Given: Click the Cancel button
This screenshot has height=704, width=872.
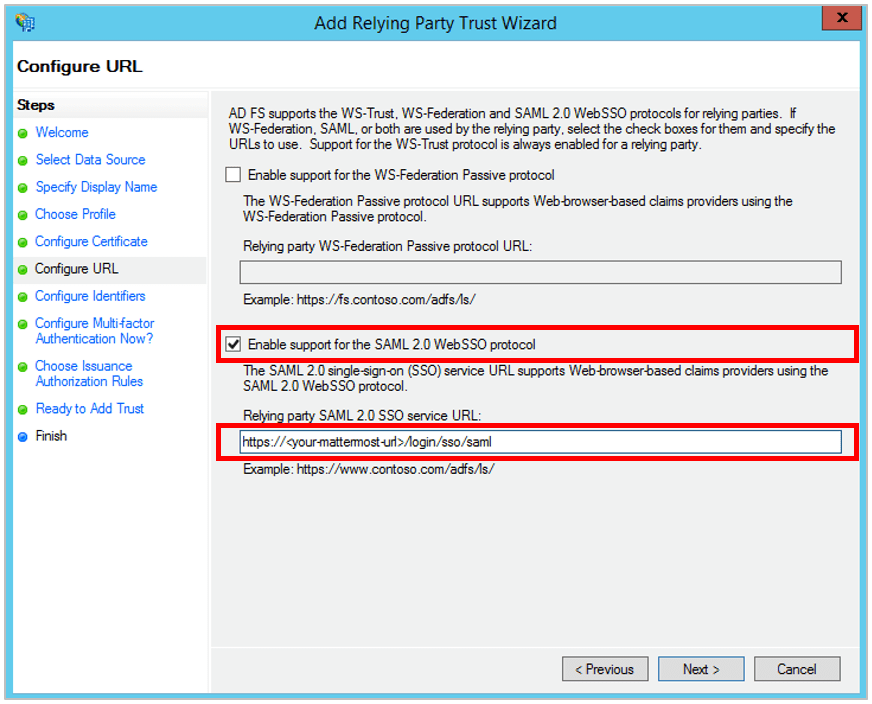Looking at the screenshot, I should (797, 668).
